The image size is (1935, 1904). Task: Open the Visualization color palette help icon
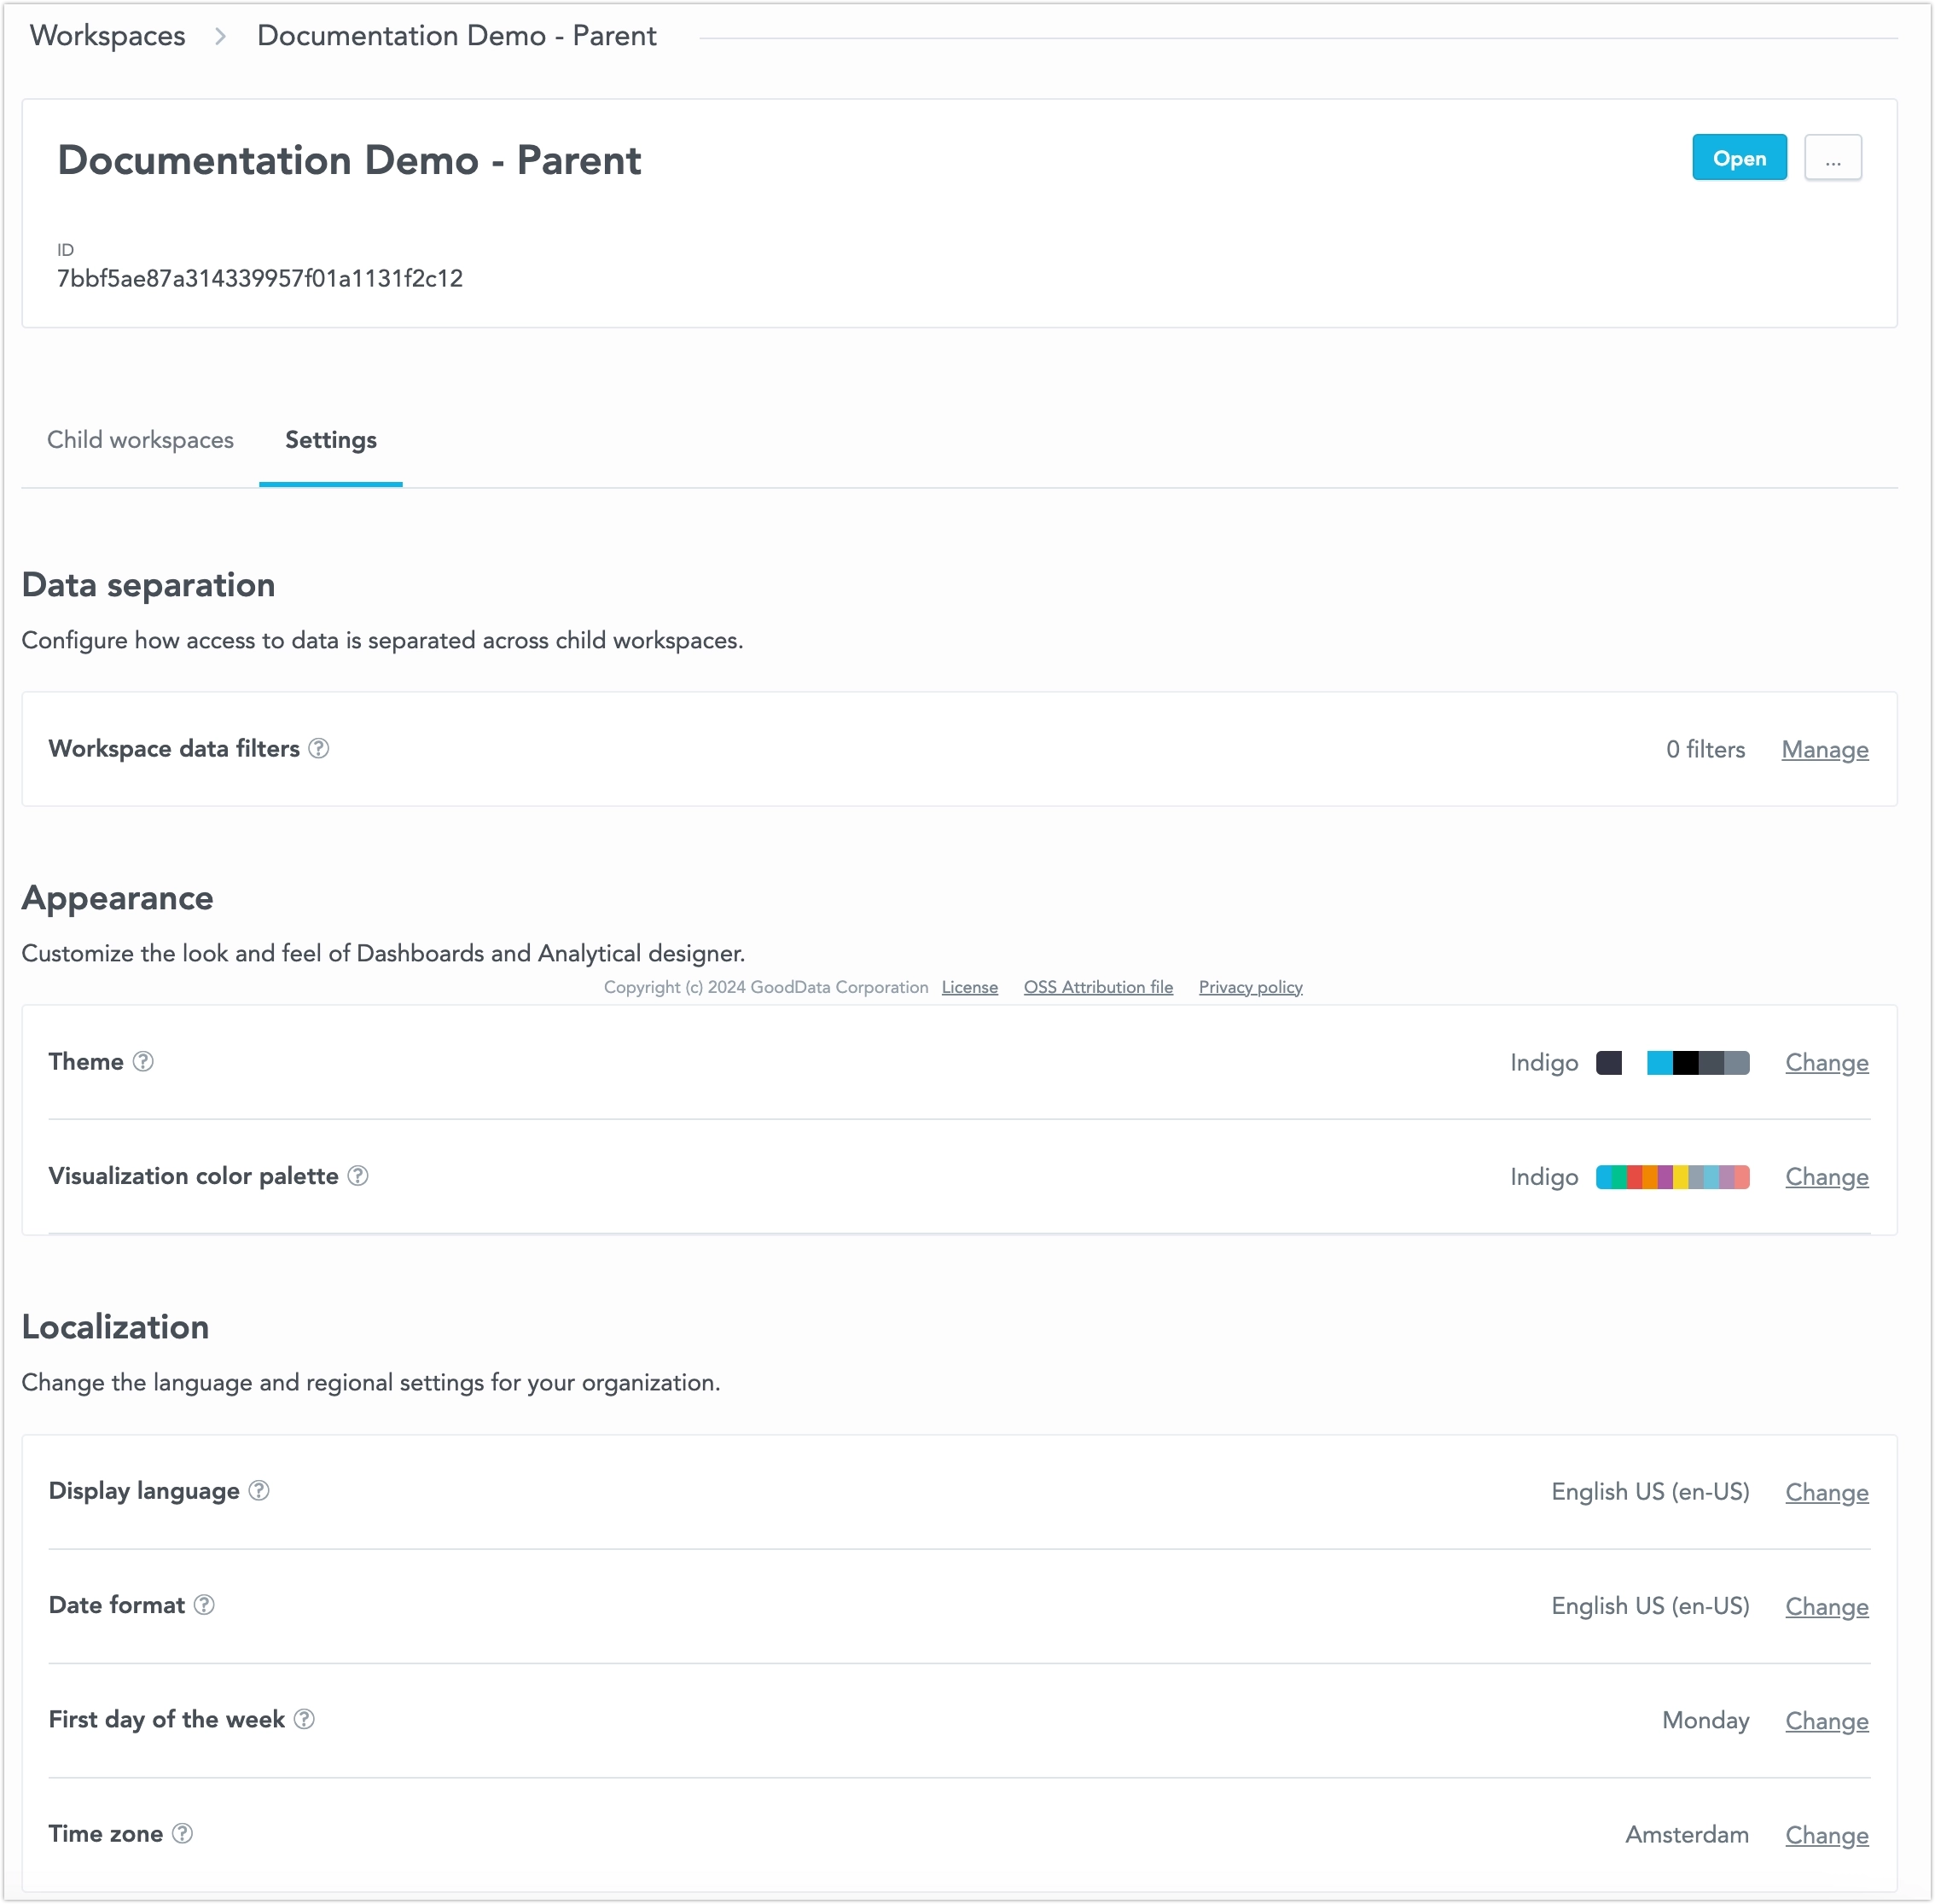(x=359, y=1177)
